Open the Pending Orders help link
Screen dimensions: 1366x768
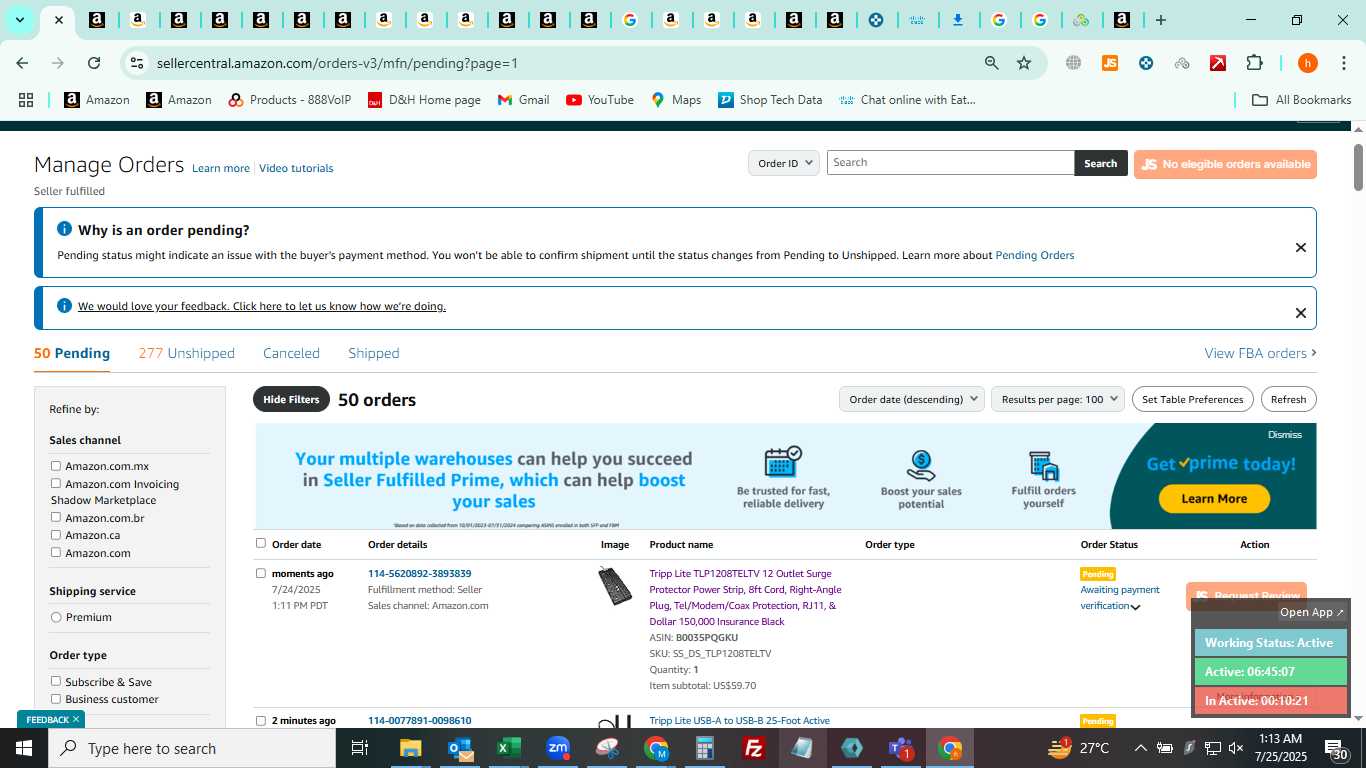[1035, 255]
